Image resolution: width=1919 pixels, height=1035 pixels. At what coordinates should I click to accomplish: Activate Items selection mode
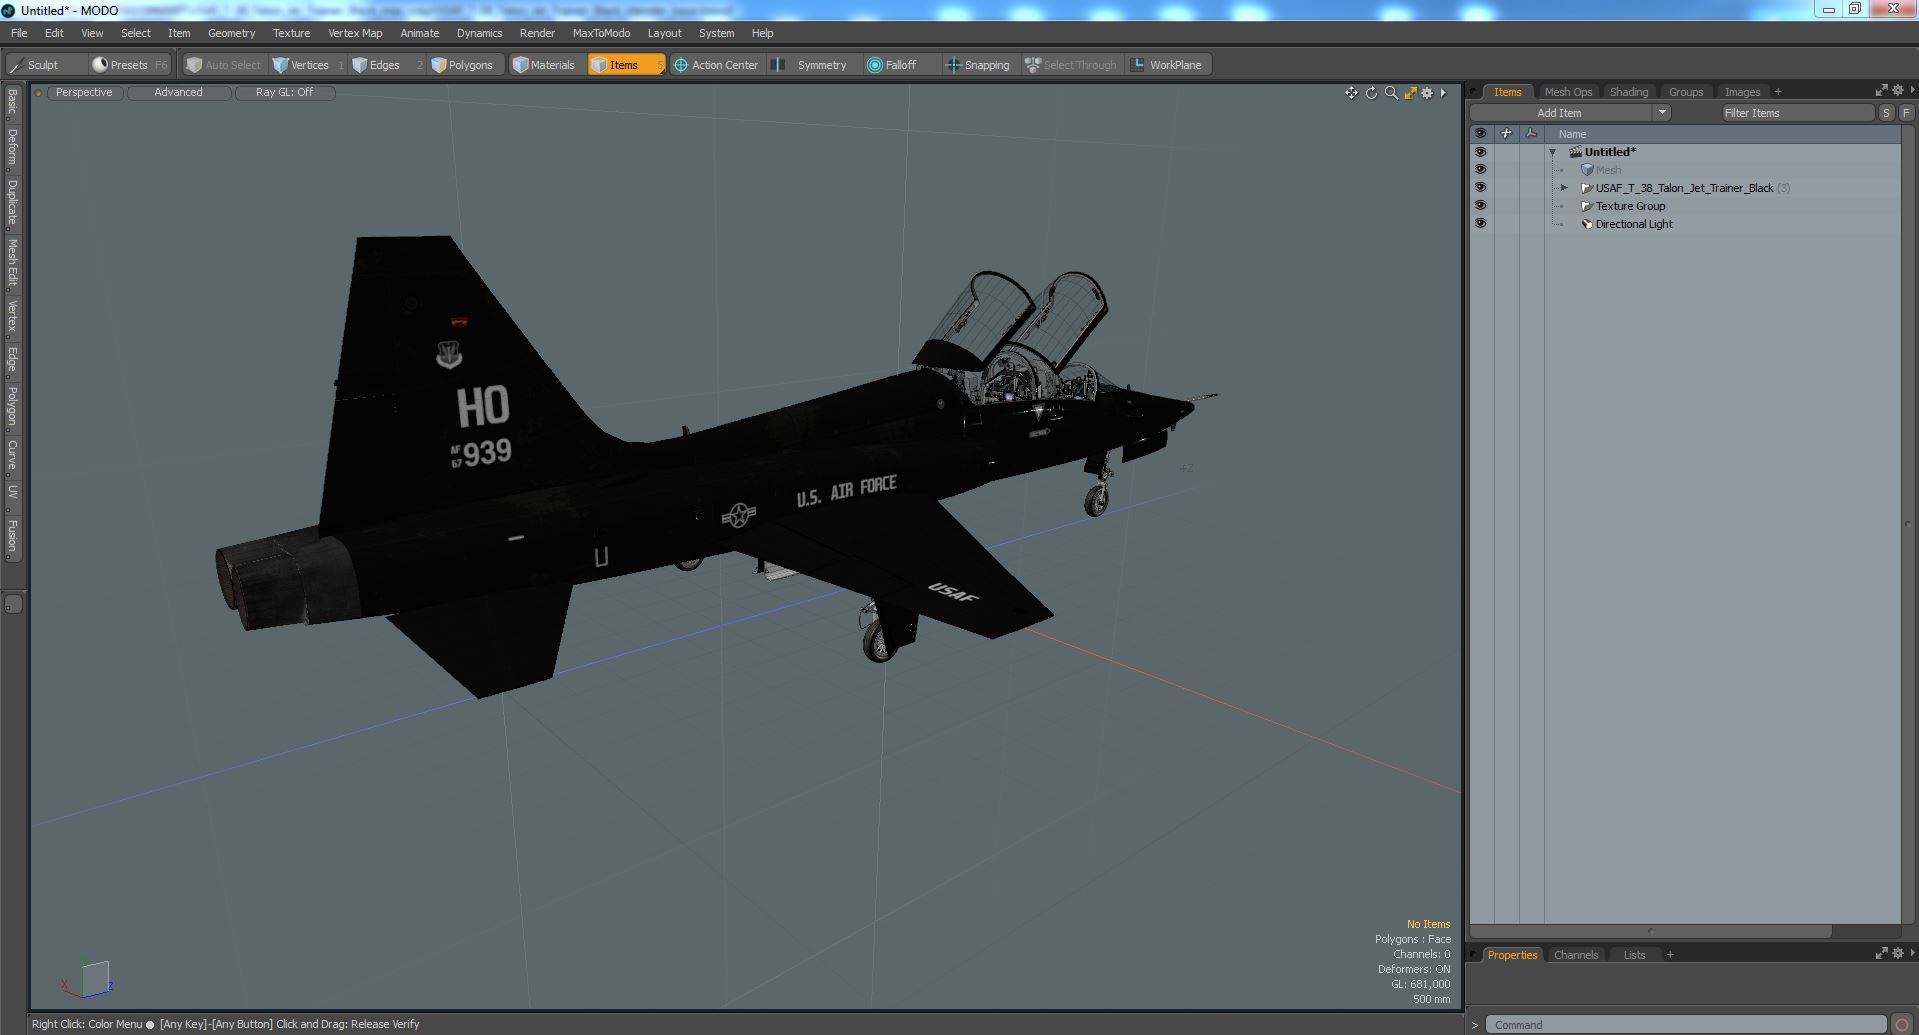[627, 65]
